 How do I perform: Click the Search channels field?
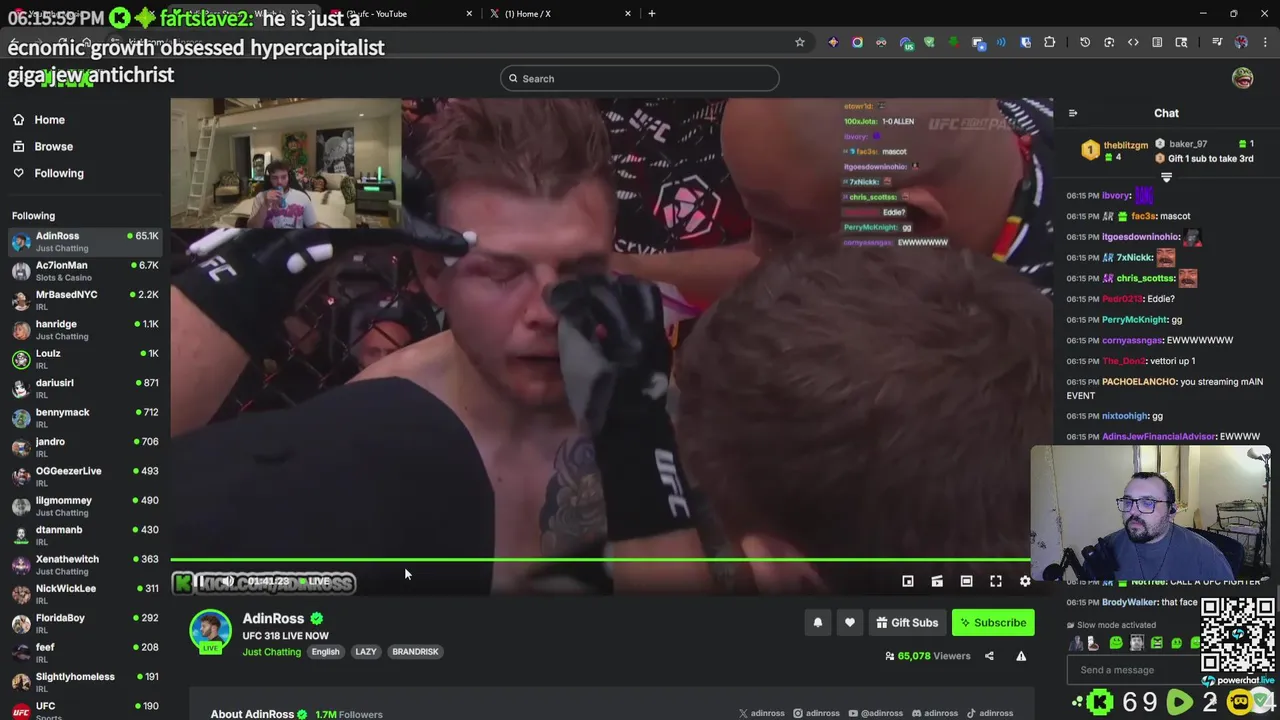tap(640, 79)
